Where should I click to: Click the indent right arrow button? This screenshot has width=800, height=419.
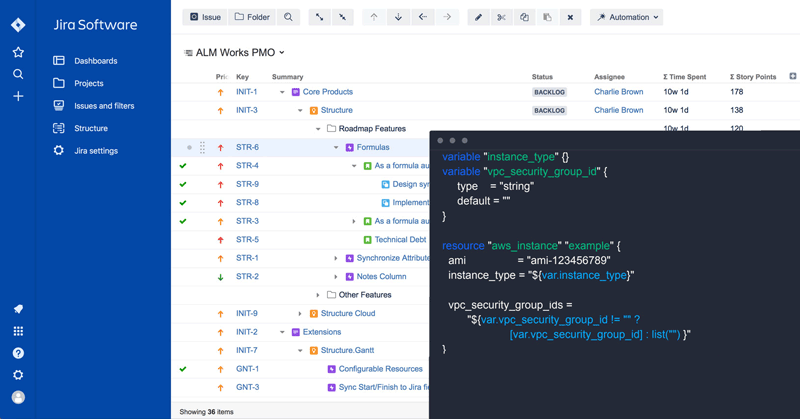click(x=447, y=17)
